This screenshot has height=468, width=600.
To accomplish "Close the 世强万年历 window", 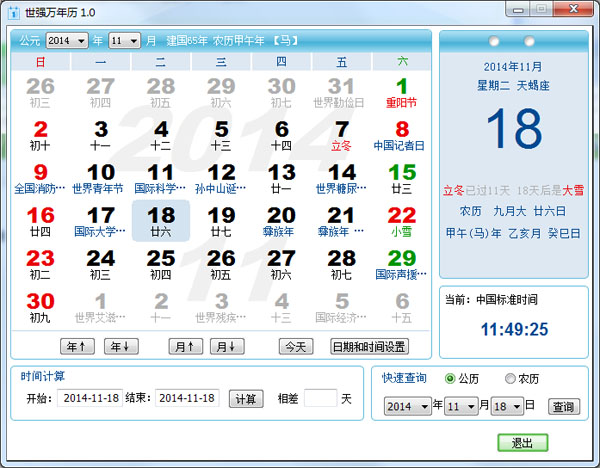I will point(573,9).
